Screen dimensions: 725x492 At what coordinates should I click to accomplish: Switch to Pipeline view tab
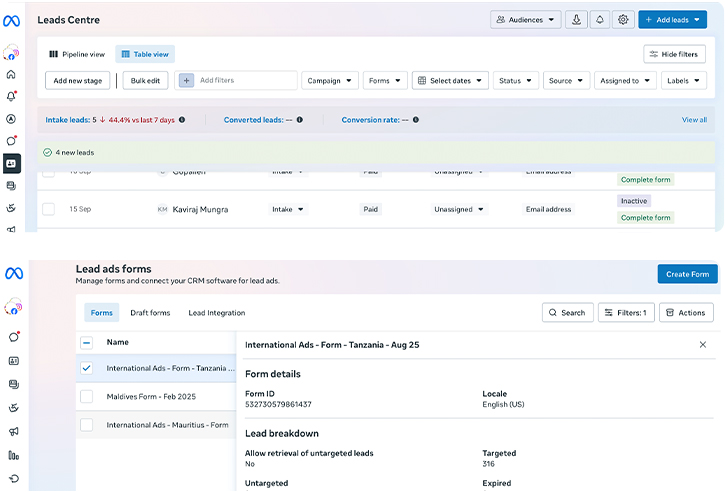(77, 54)
